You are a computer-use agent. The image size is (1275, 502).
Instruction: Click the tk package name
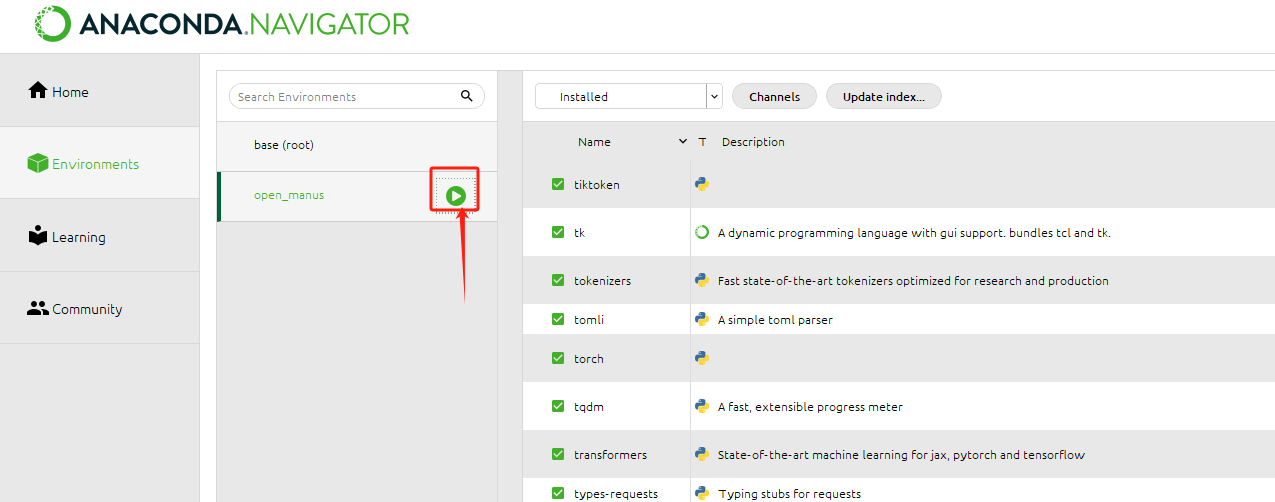pos(579,233)
